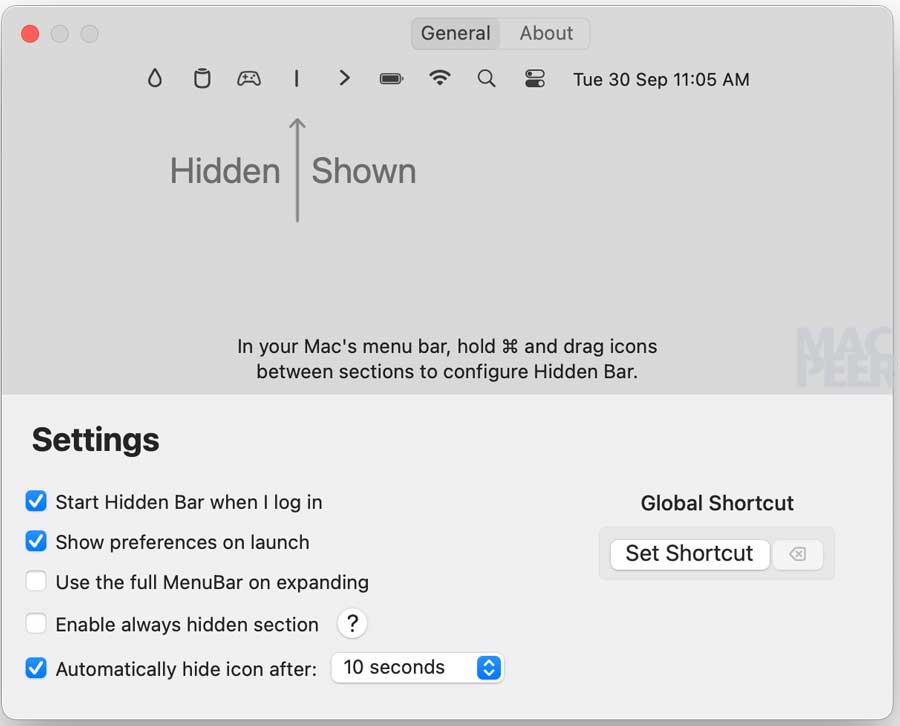This screenshot has height=726, width=900.
Task: Click the magnifying glass search icon
Action: [x=487, y=79]
